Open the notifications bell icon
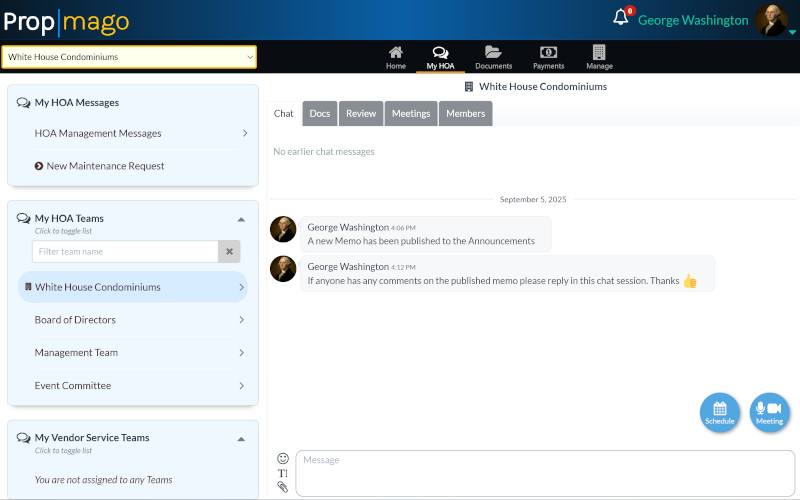 point(621,18)
